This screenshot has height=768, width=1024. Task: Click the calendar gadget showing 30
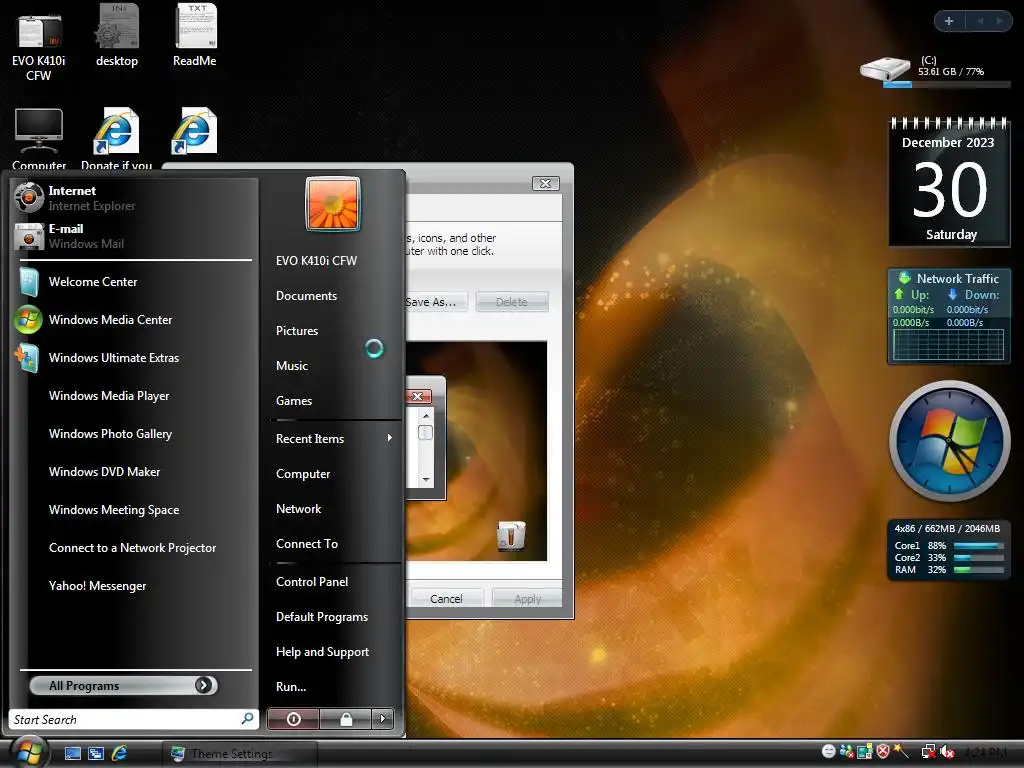pyautogui.click(x=949, y=182)
